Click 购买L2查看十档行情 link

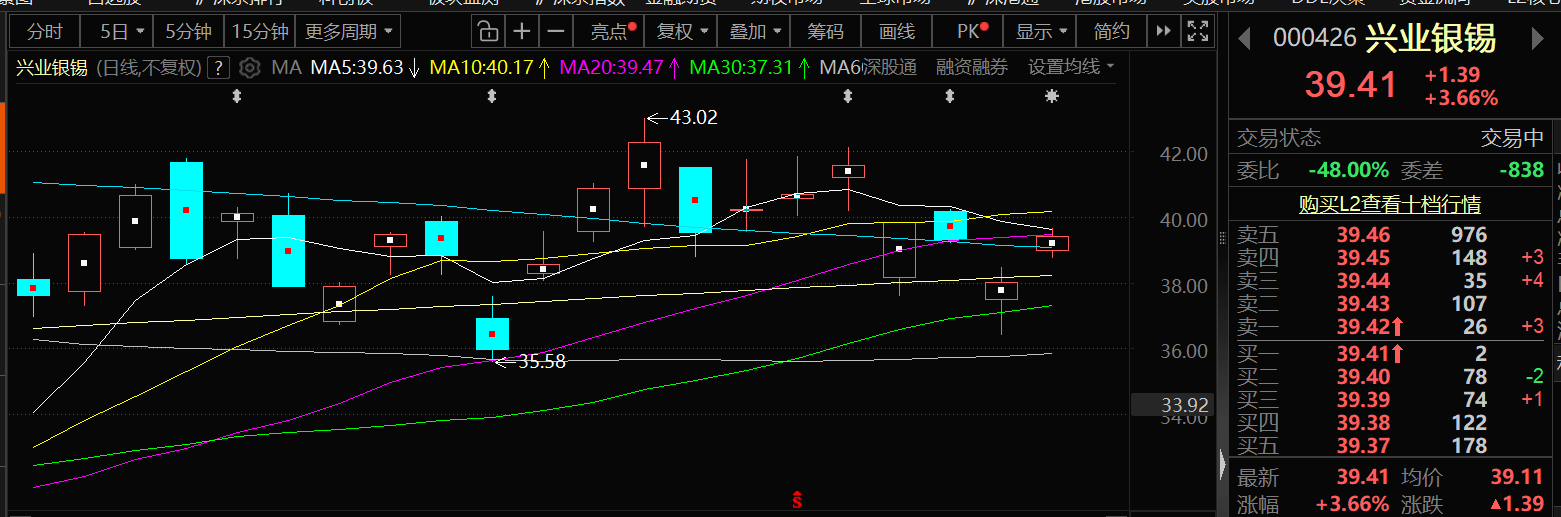tap(1390, 204)
